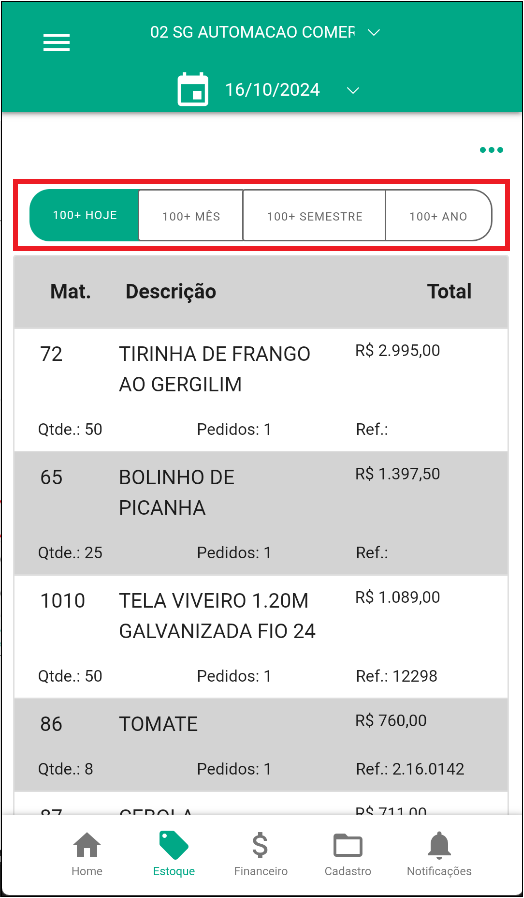Go to Home in bottom navigation
Screen dimensions: 524x898
(x=87, y=854)
